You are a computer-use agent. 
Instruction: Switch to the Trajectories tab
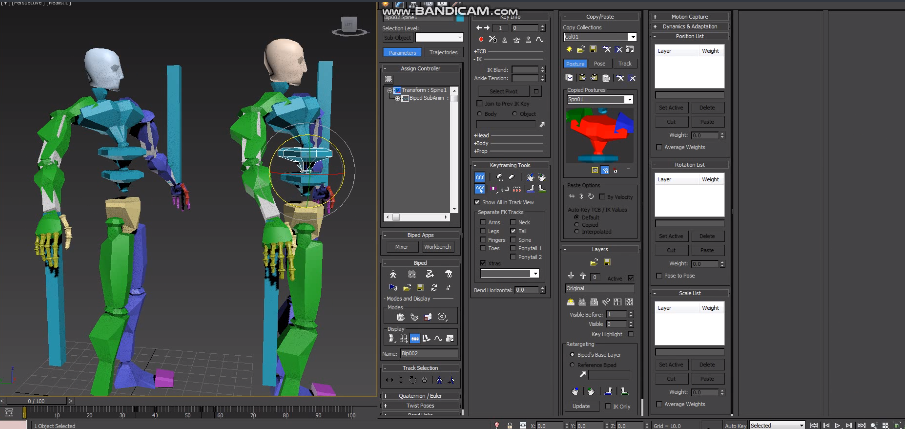tap(443, 53)
